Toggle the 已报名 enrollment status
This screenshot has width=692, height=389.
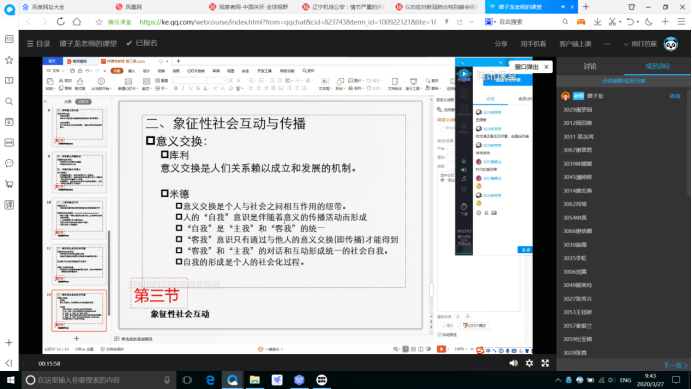[x=142, y=43]
